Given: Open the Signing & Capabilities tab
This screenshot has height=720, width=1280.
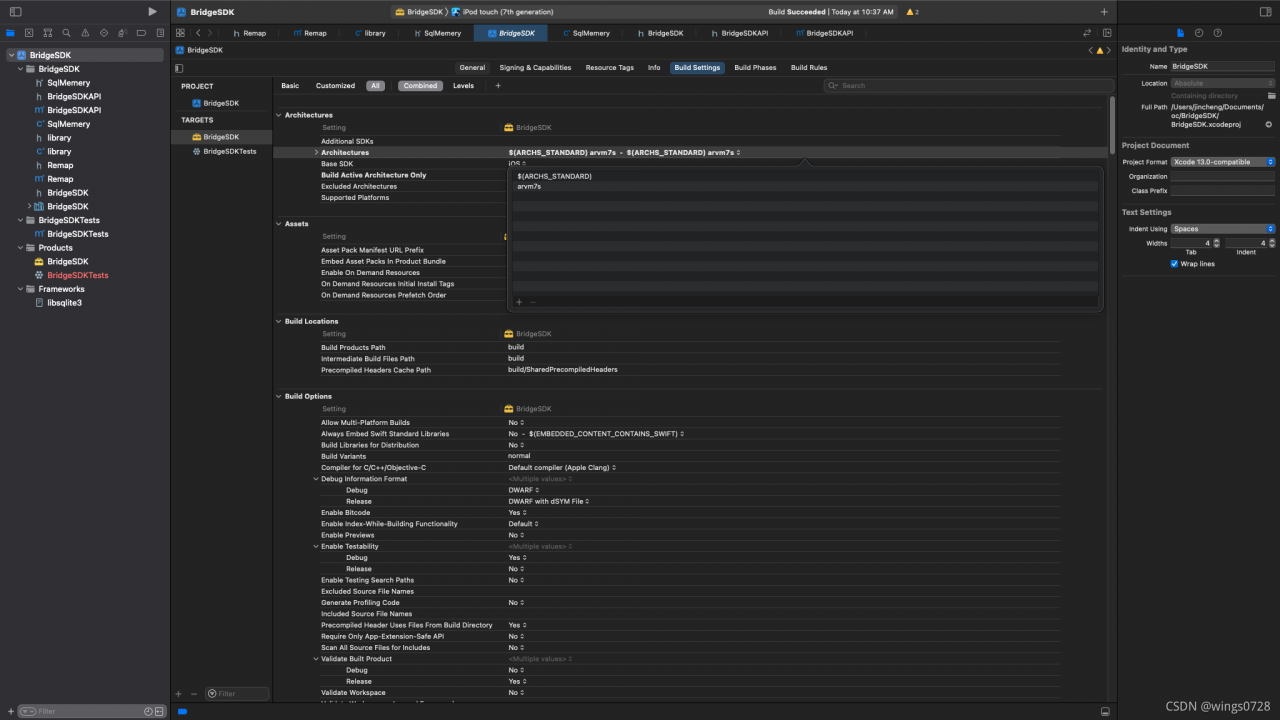Looking at the screenshot, I should [535, 68].
